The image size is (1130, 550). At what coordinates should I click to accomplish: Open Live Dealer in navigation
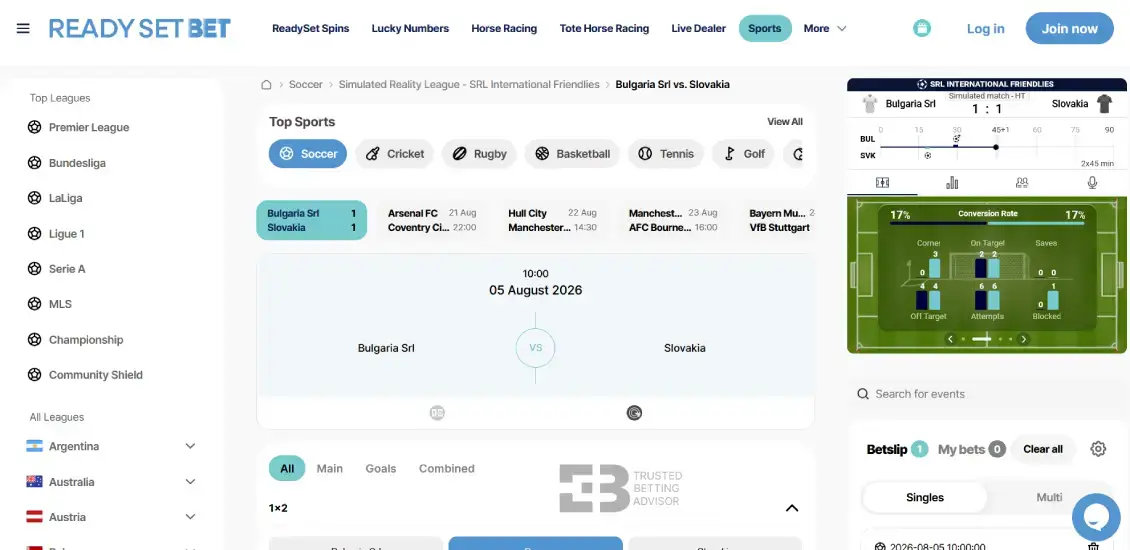[699, 29]
